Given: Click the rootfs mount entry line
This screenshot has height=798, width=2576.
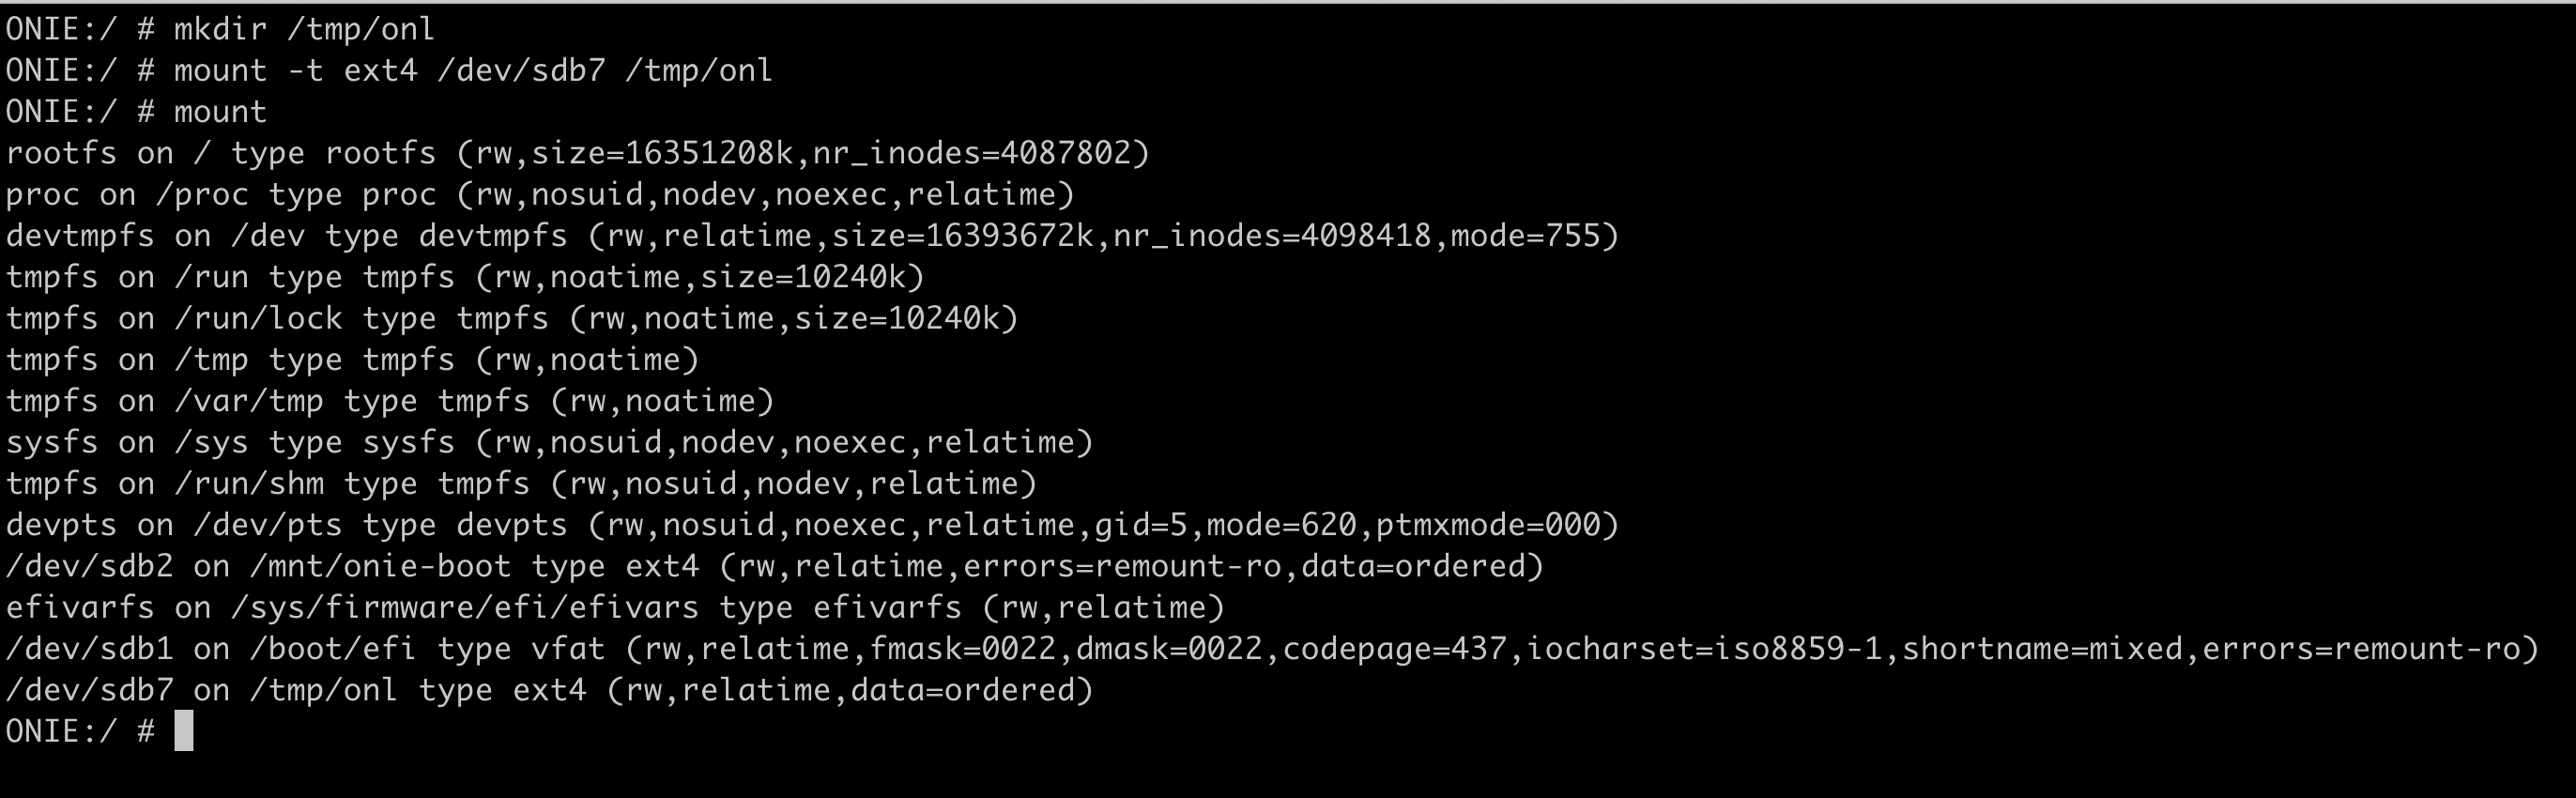Looking at the screenshot, I should 578,153.
